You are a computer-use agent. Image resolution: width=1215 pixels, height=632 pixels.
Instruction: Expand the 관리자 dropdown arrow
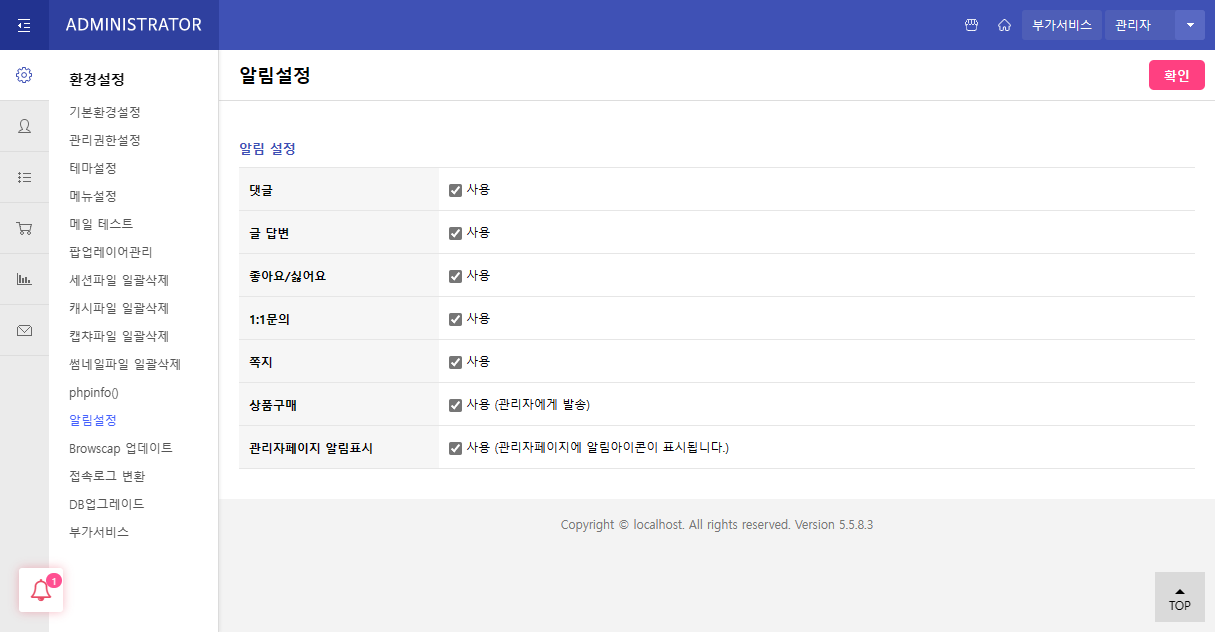coord(1190,25)
